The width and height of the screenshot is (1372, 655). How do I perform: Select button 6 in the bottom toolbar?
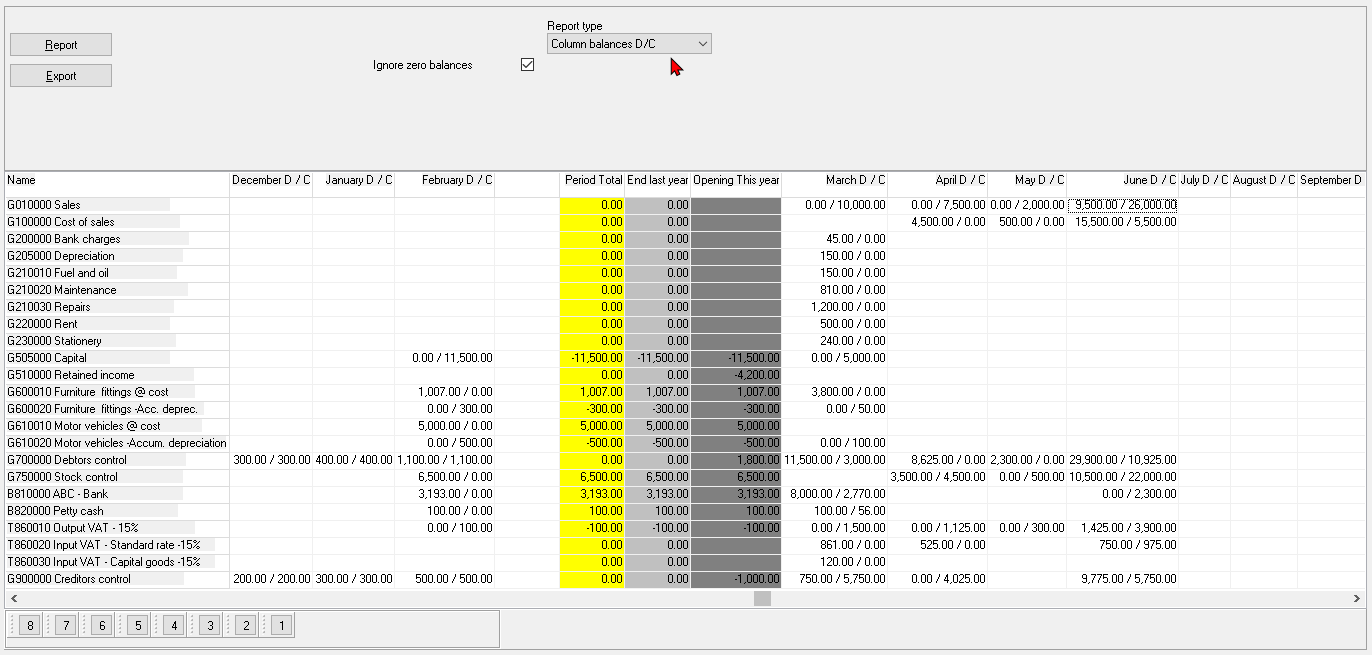coord(102,626)
